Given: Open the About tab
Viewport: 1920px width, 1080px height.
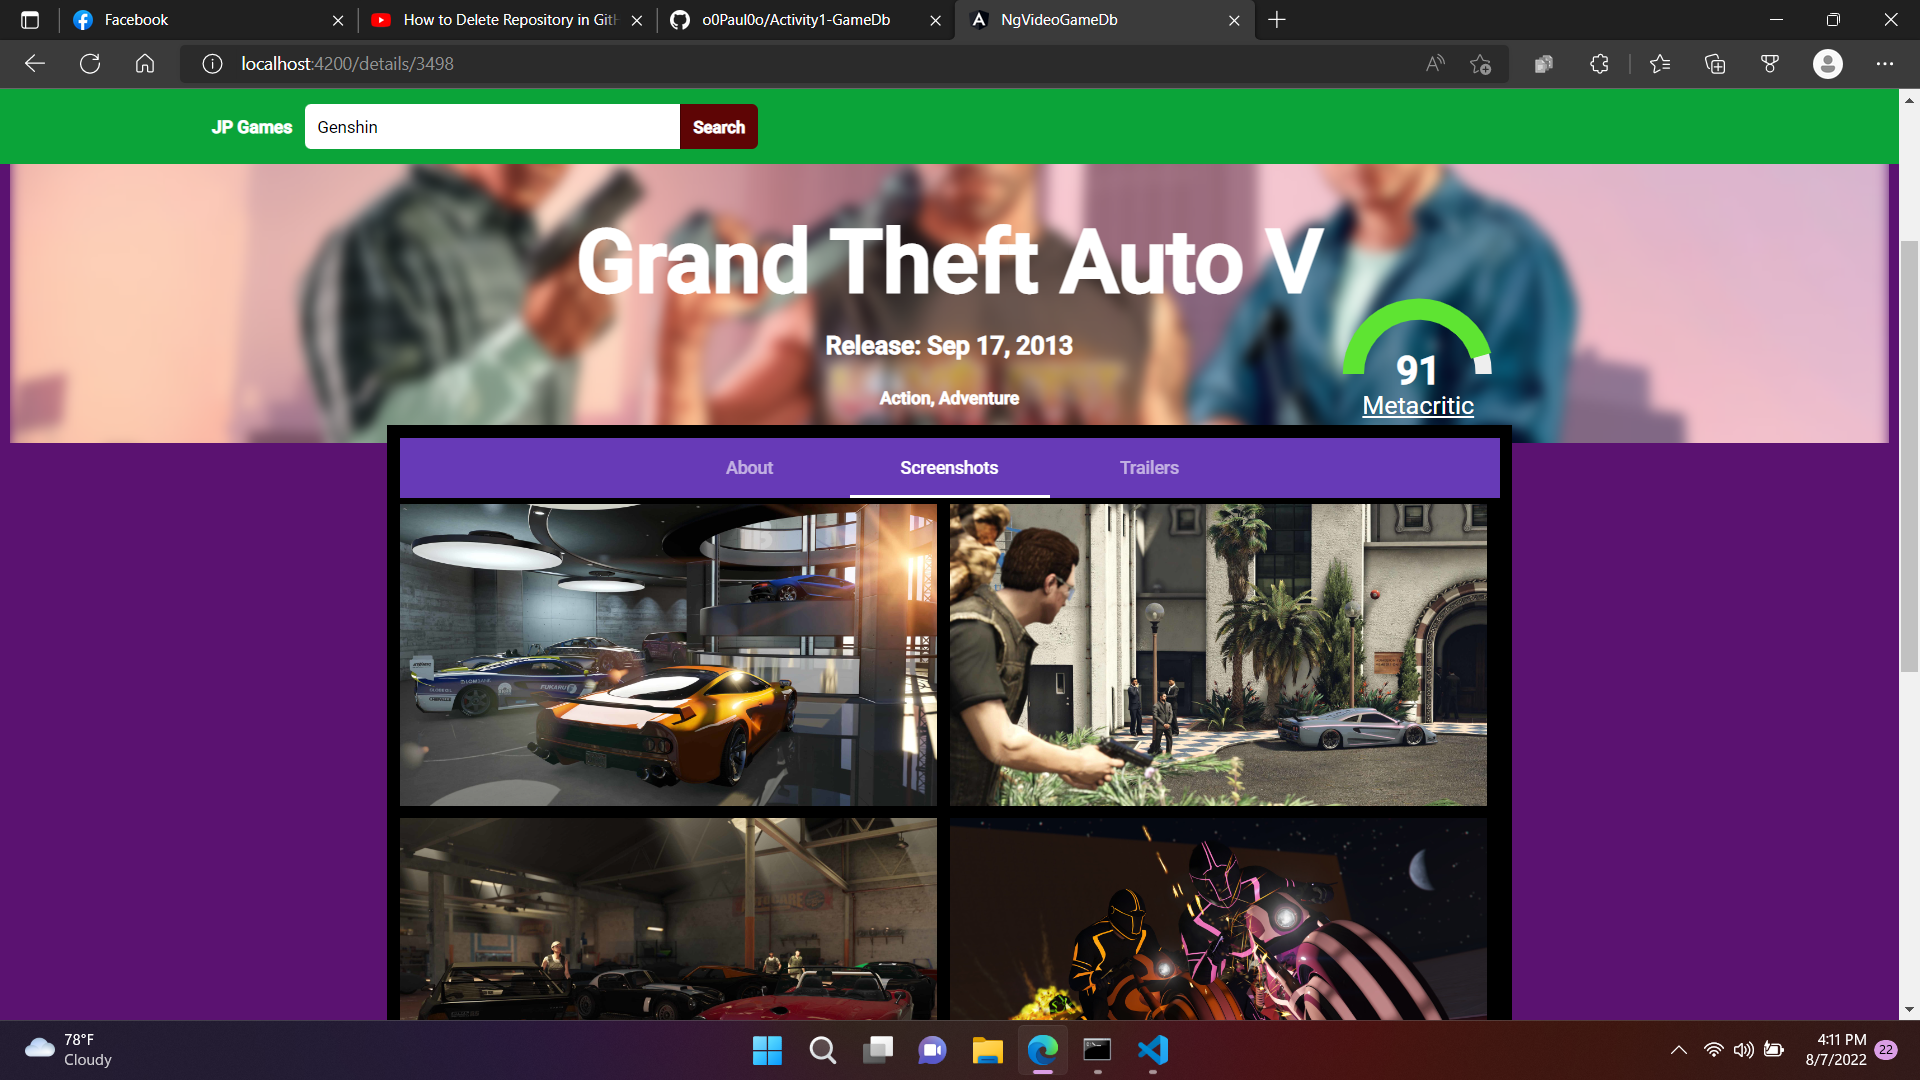Looking at the screenshot, I should click(749, 468).
